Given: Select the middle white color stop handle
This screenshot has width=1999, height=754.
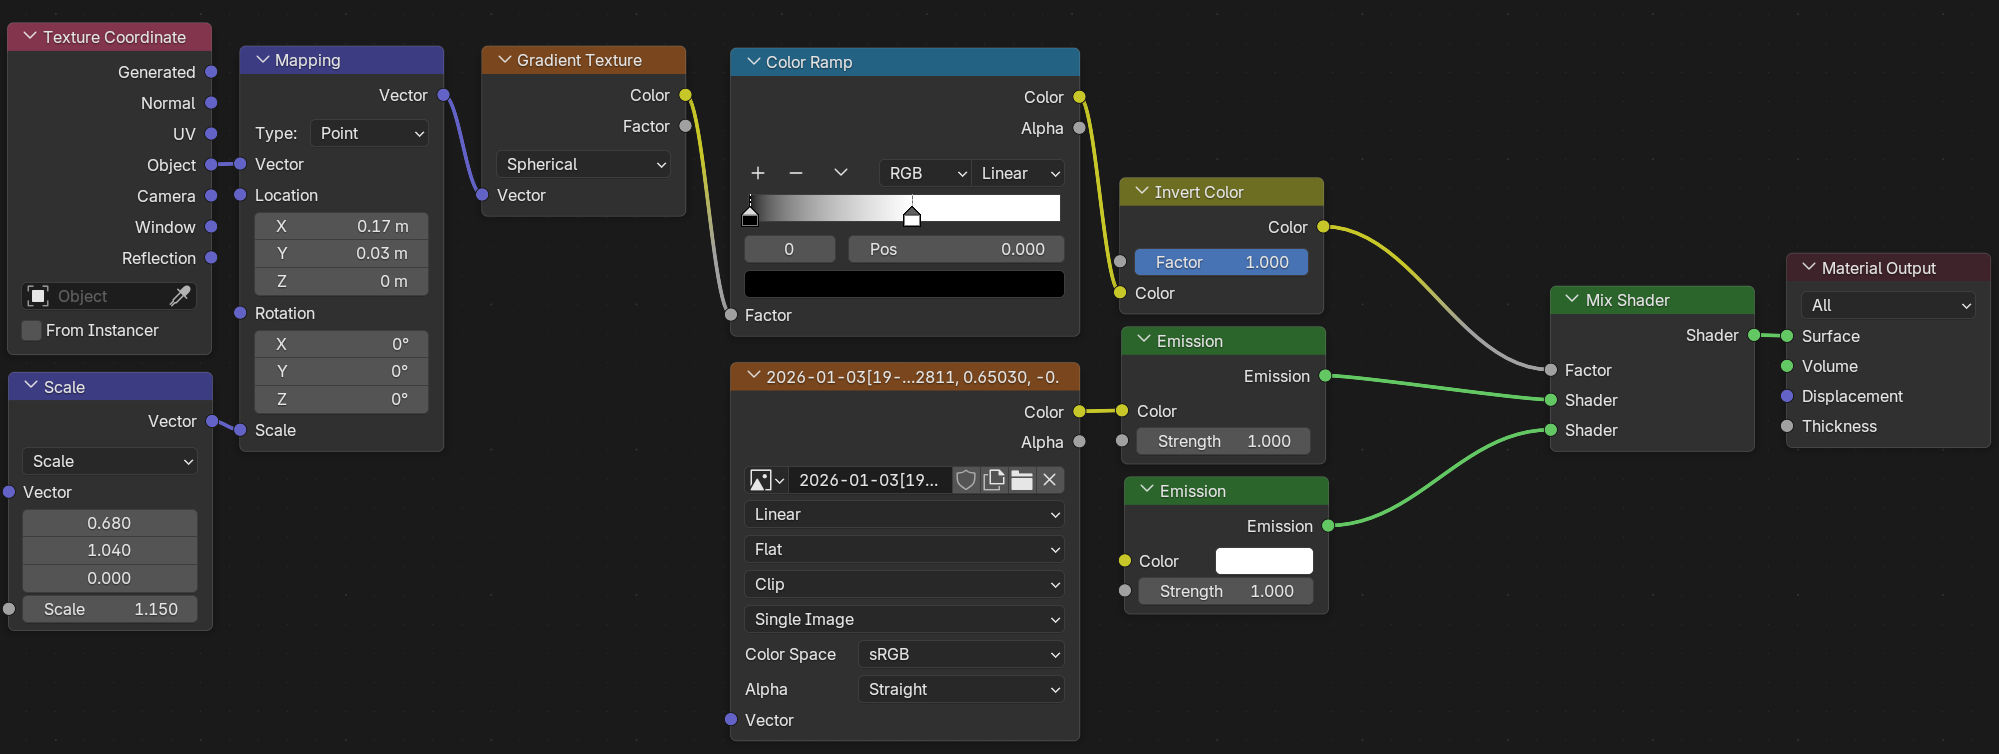Looking at the screenshot, I should (912, 216).
